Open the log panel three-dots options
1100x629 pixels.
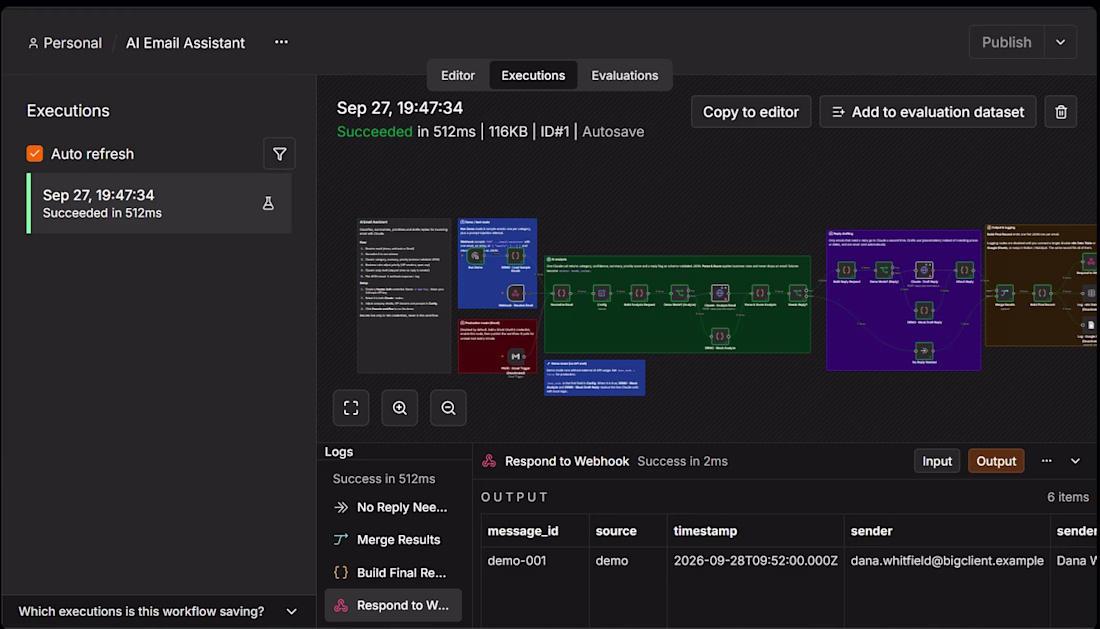click(x=1046, y=461)
